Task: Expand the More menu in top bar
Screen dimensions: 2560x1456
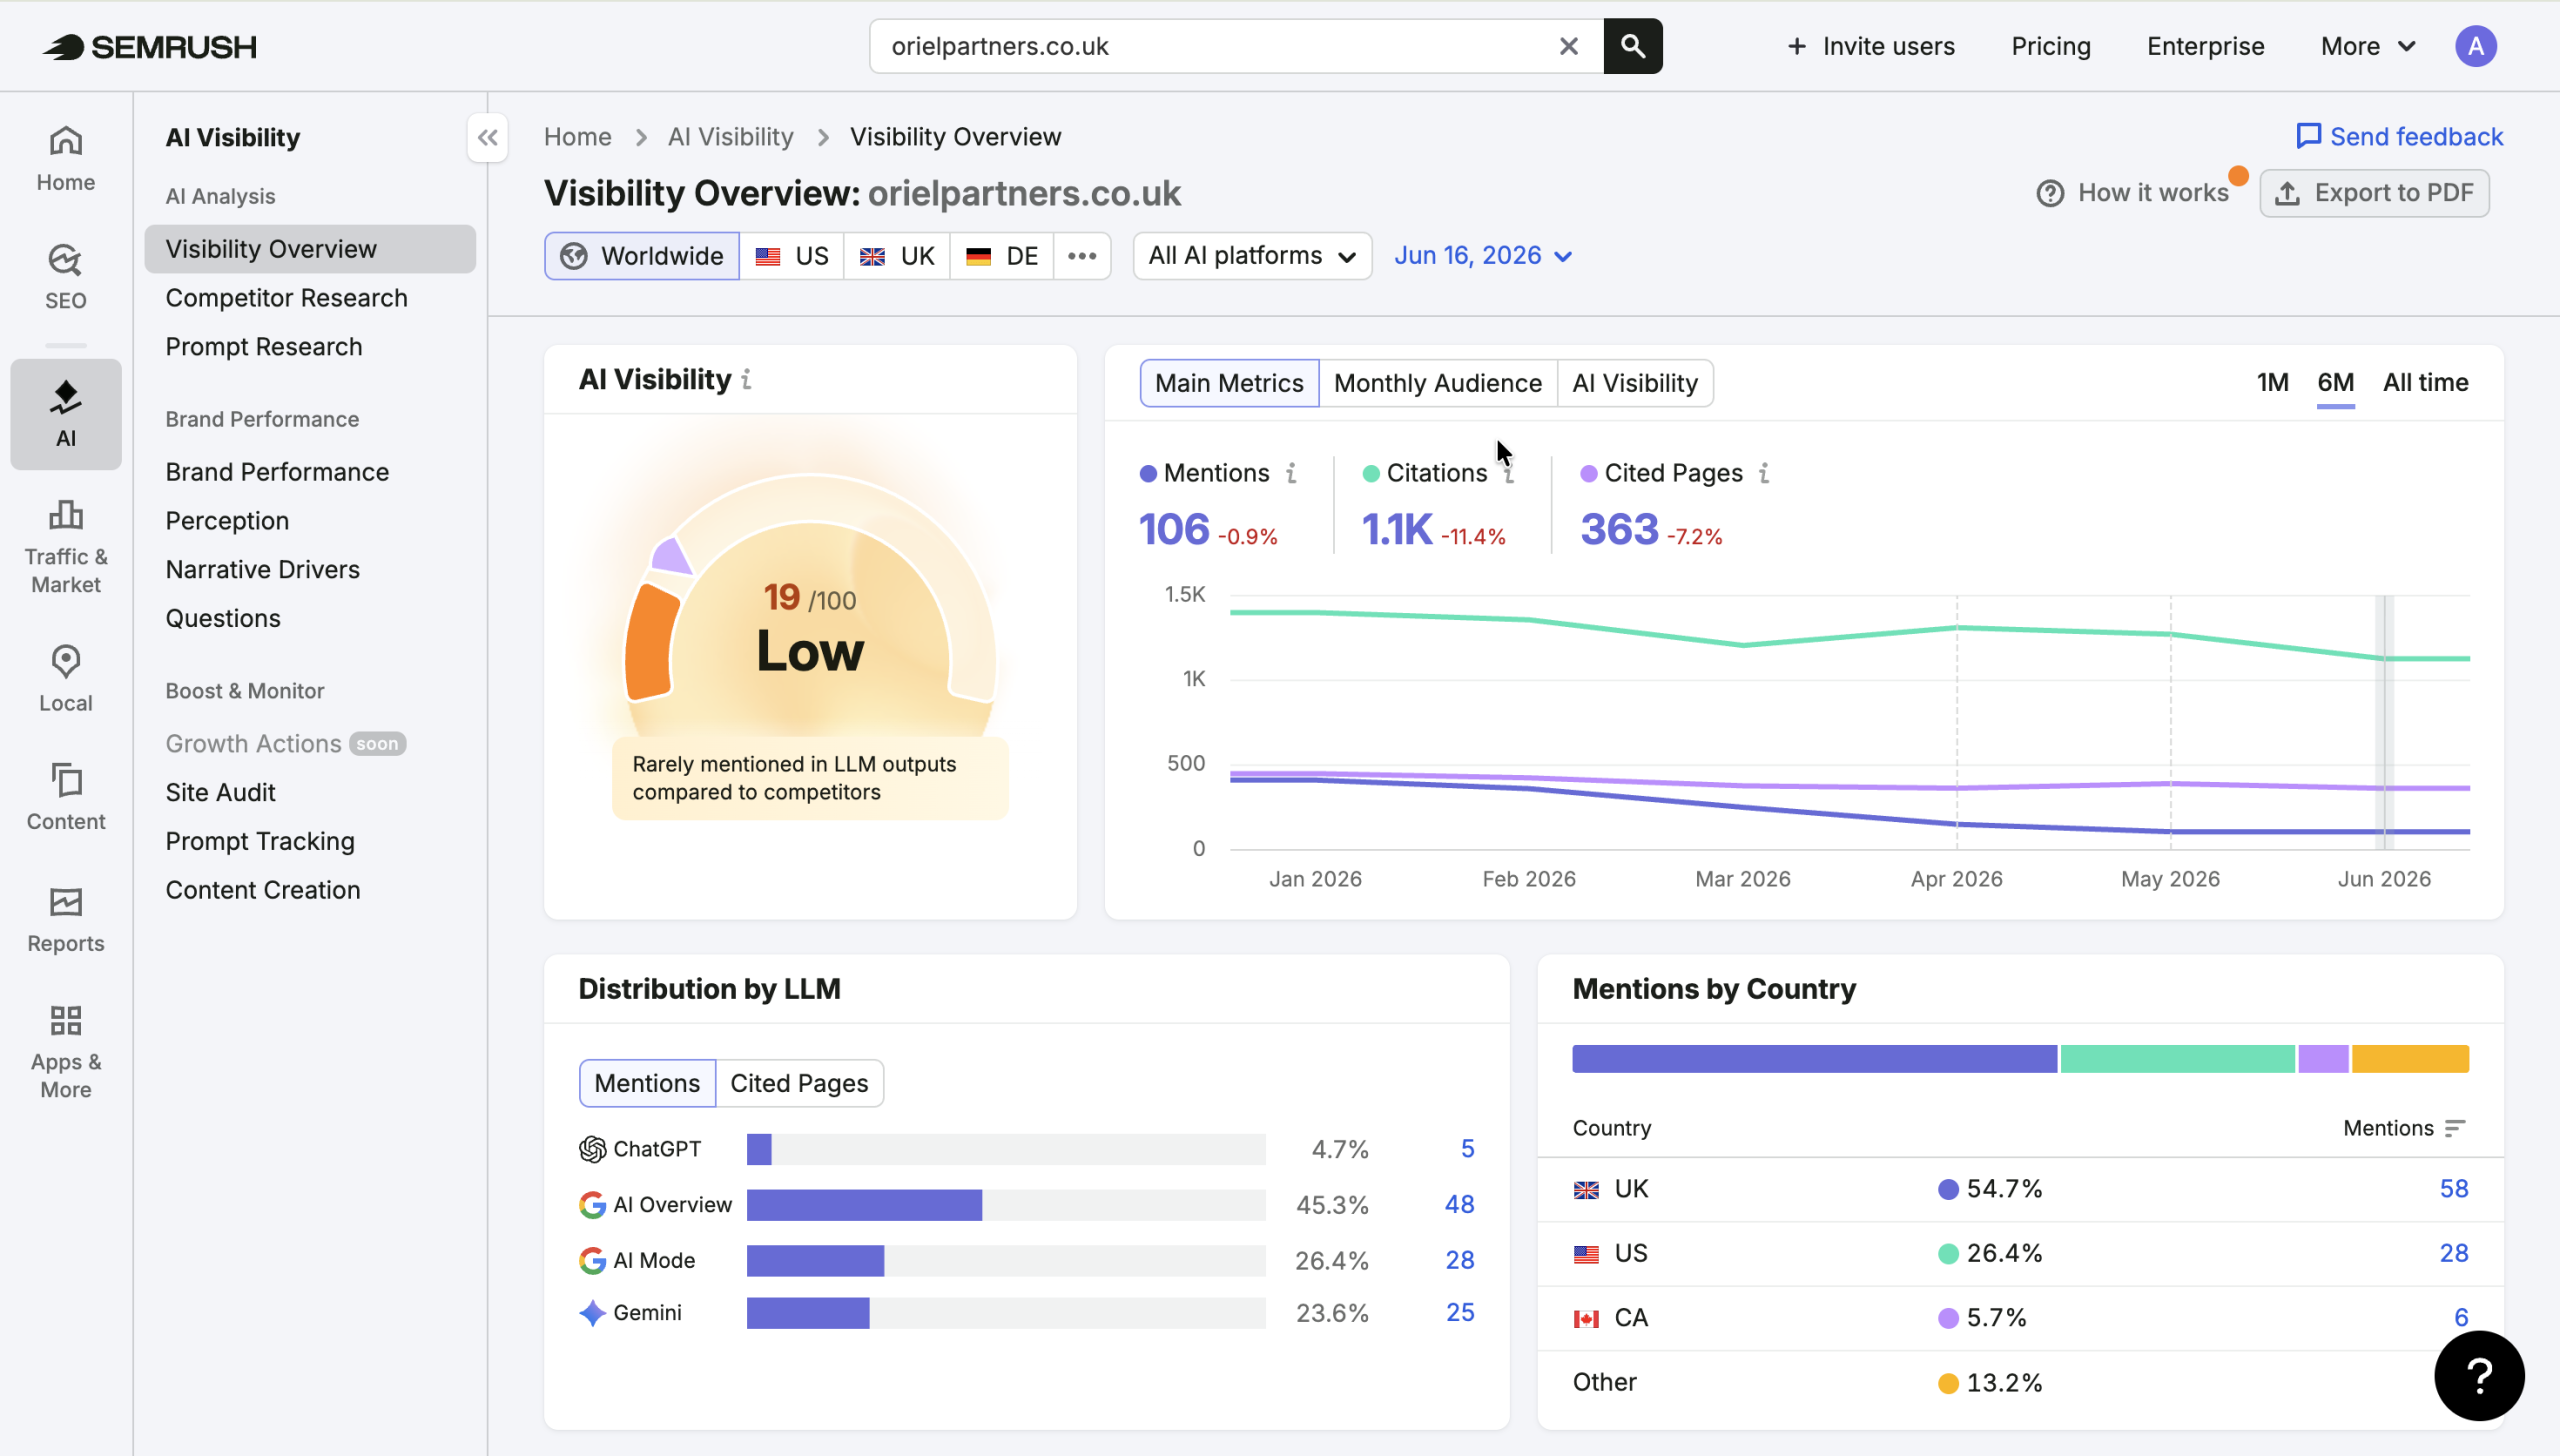Action: pos(2368,46)
